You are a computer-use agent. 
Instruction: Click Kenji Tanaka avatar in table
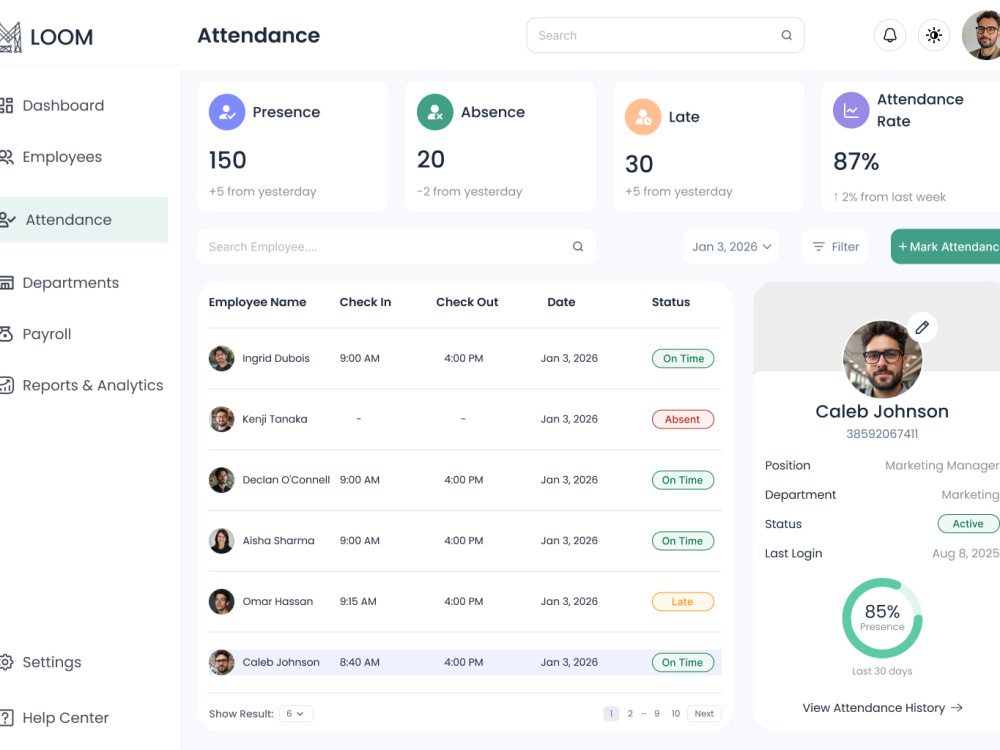click(221, 419)
